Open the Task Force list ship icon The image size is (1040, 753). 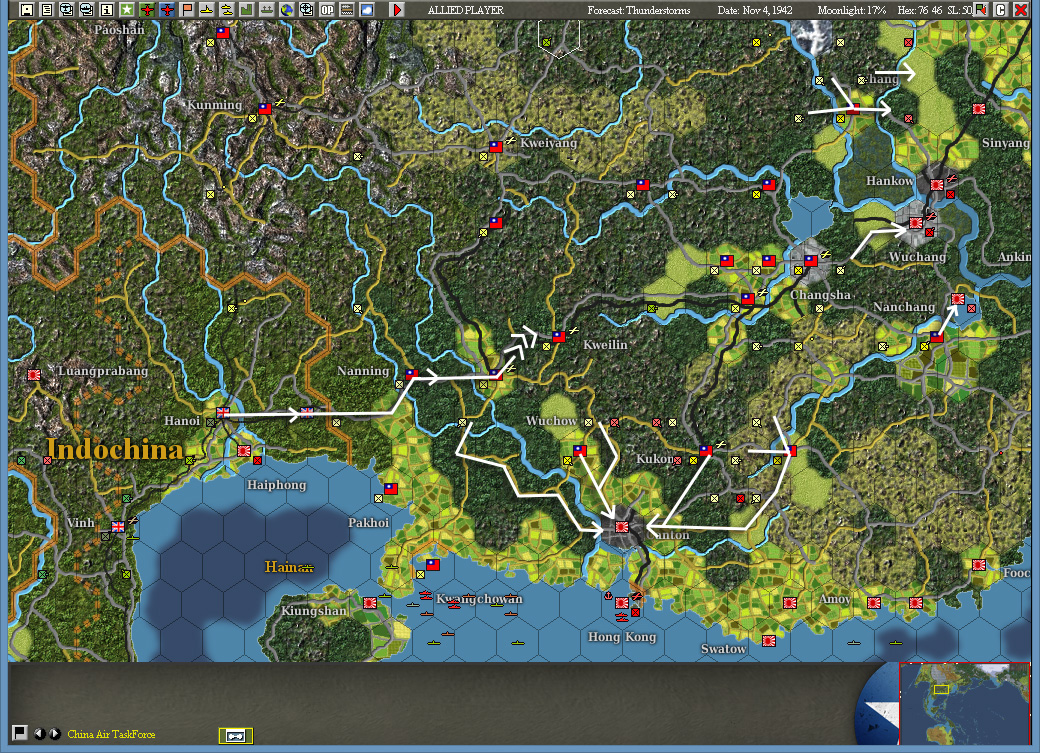(x=68, y=10)
